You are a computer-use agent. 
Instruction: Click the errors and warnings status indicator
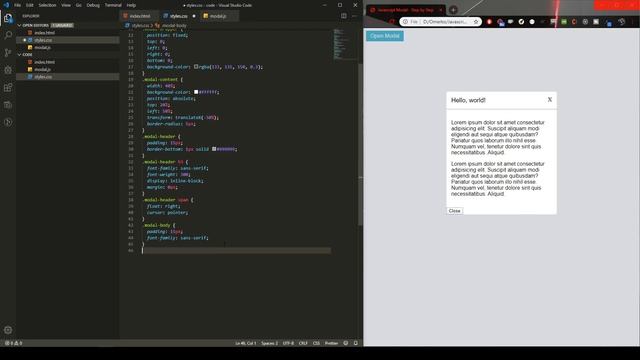pos(13,343)
